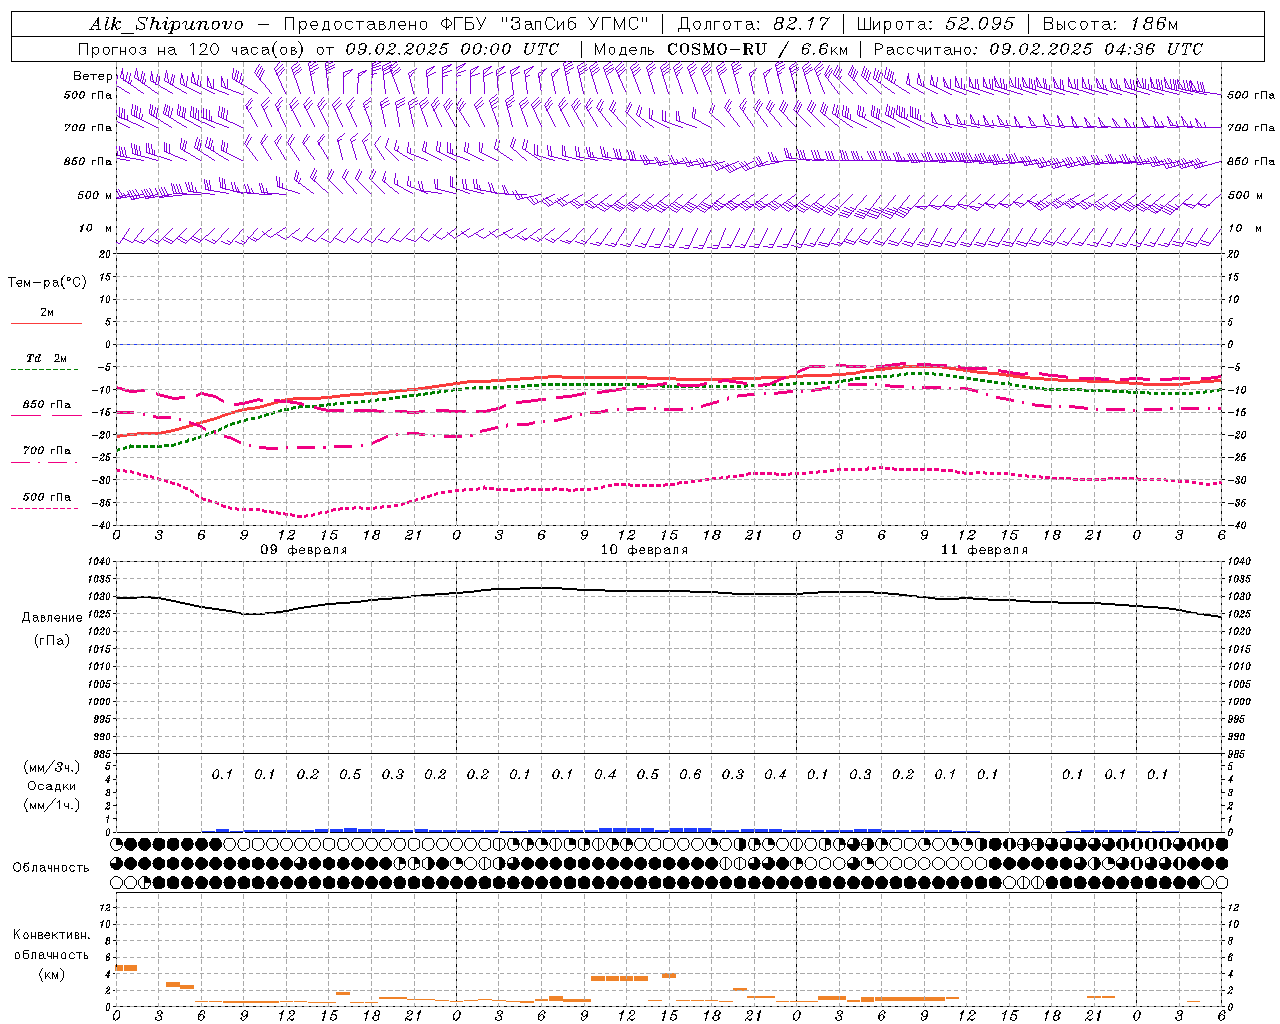The image size is (1280, 1024).
Task: Click the '(мм/3ч.)' unit label
Action: tap(52, 767)
